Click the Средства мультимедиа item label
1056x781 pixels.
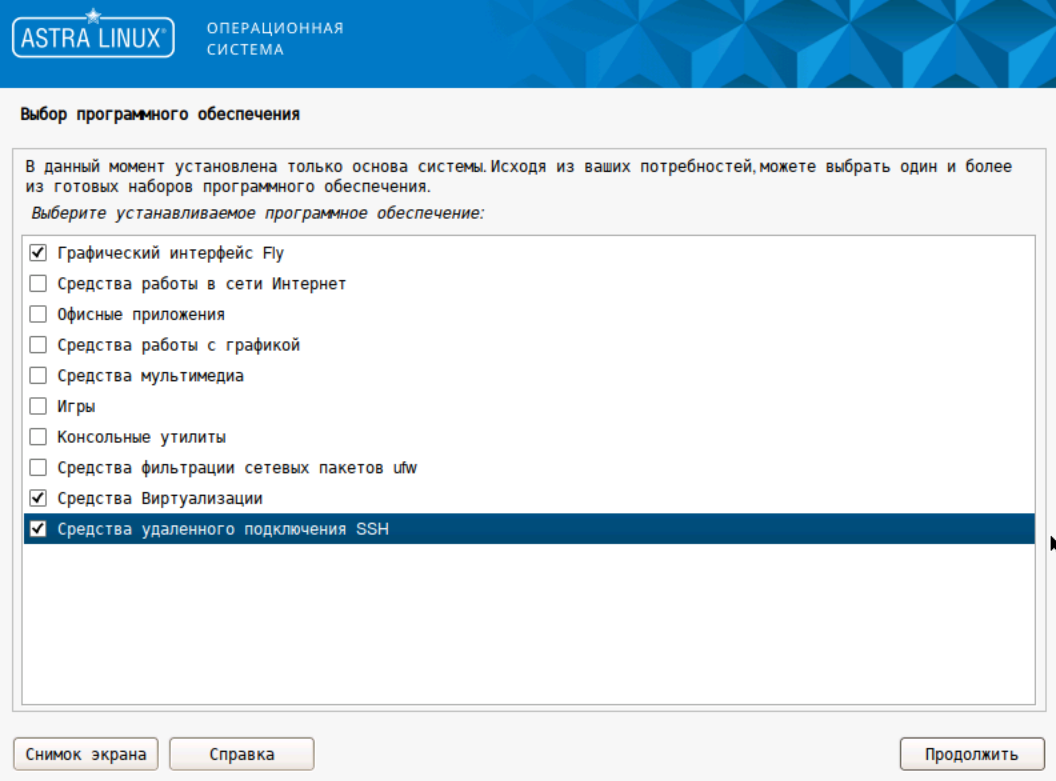point(150,376)
